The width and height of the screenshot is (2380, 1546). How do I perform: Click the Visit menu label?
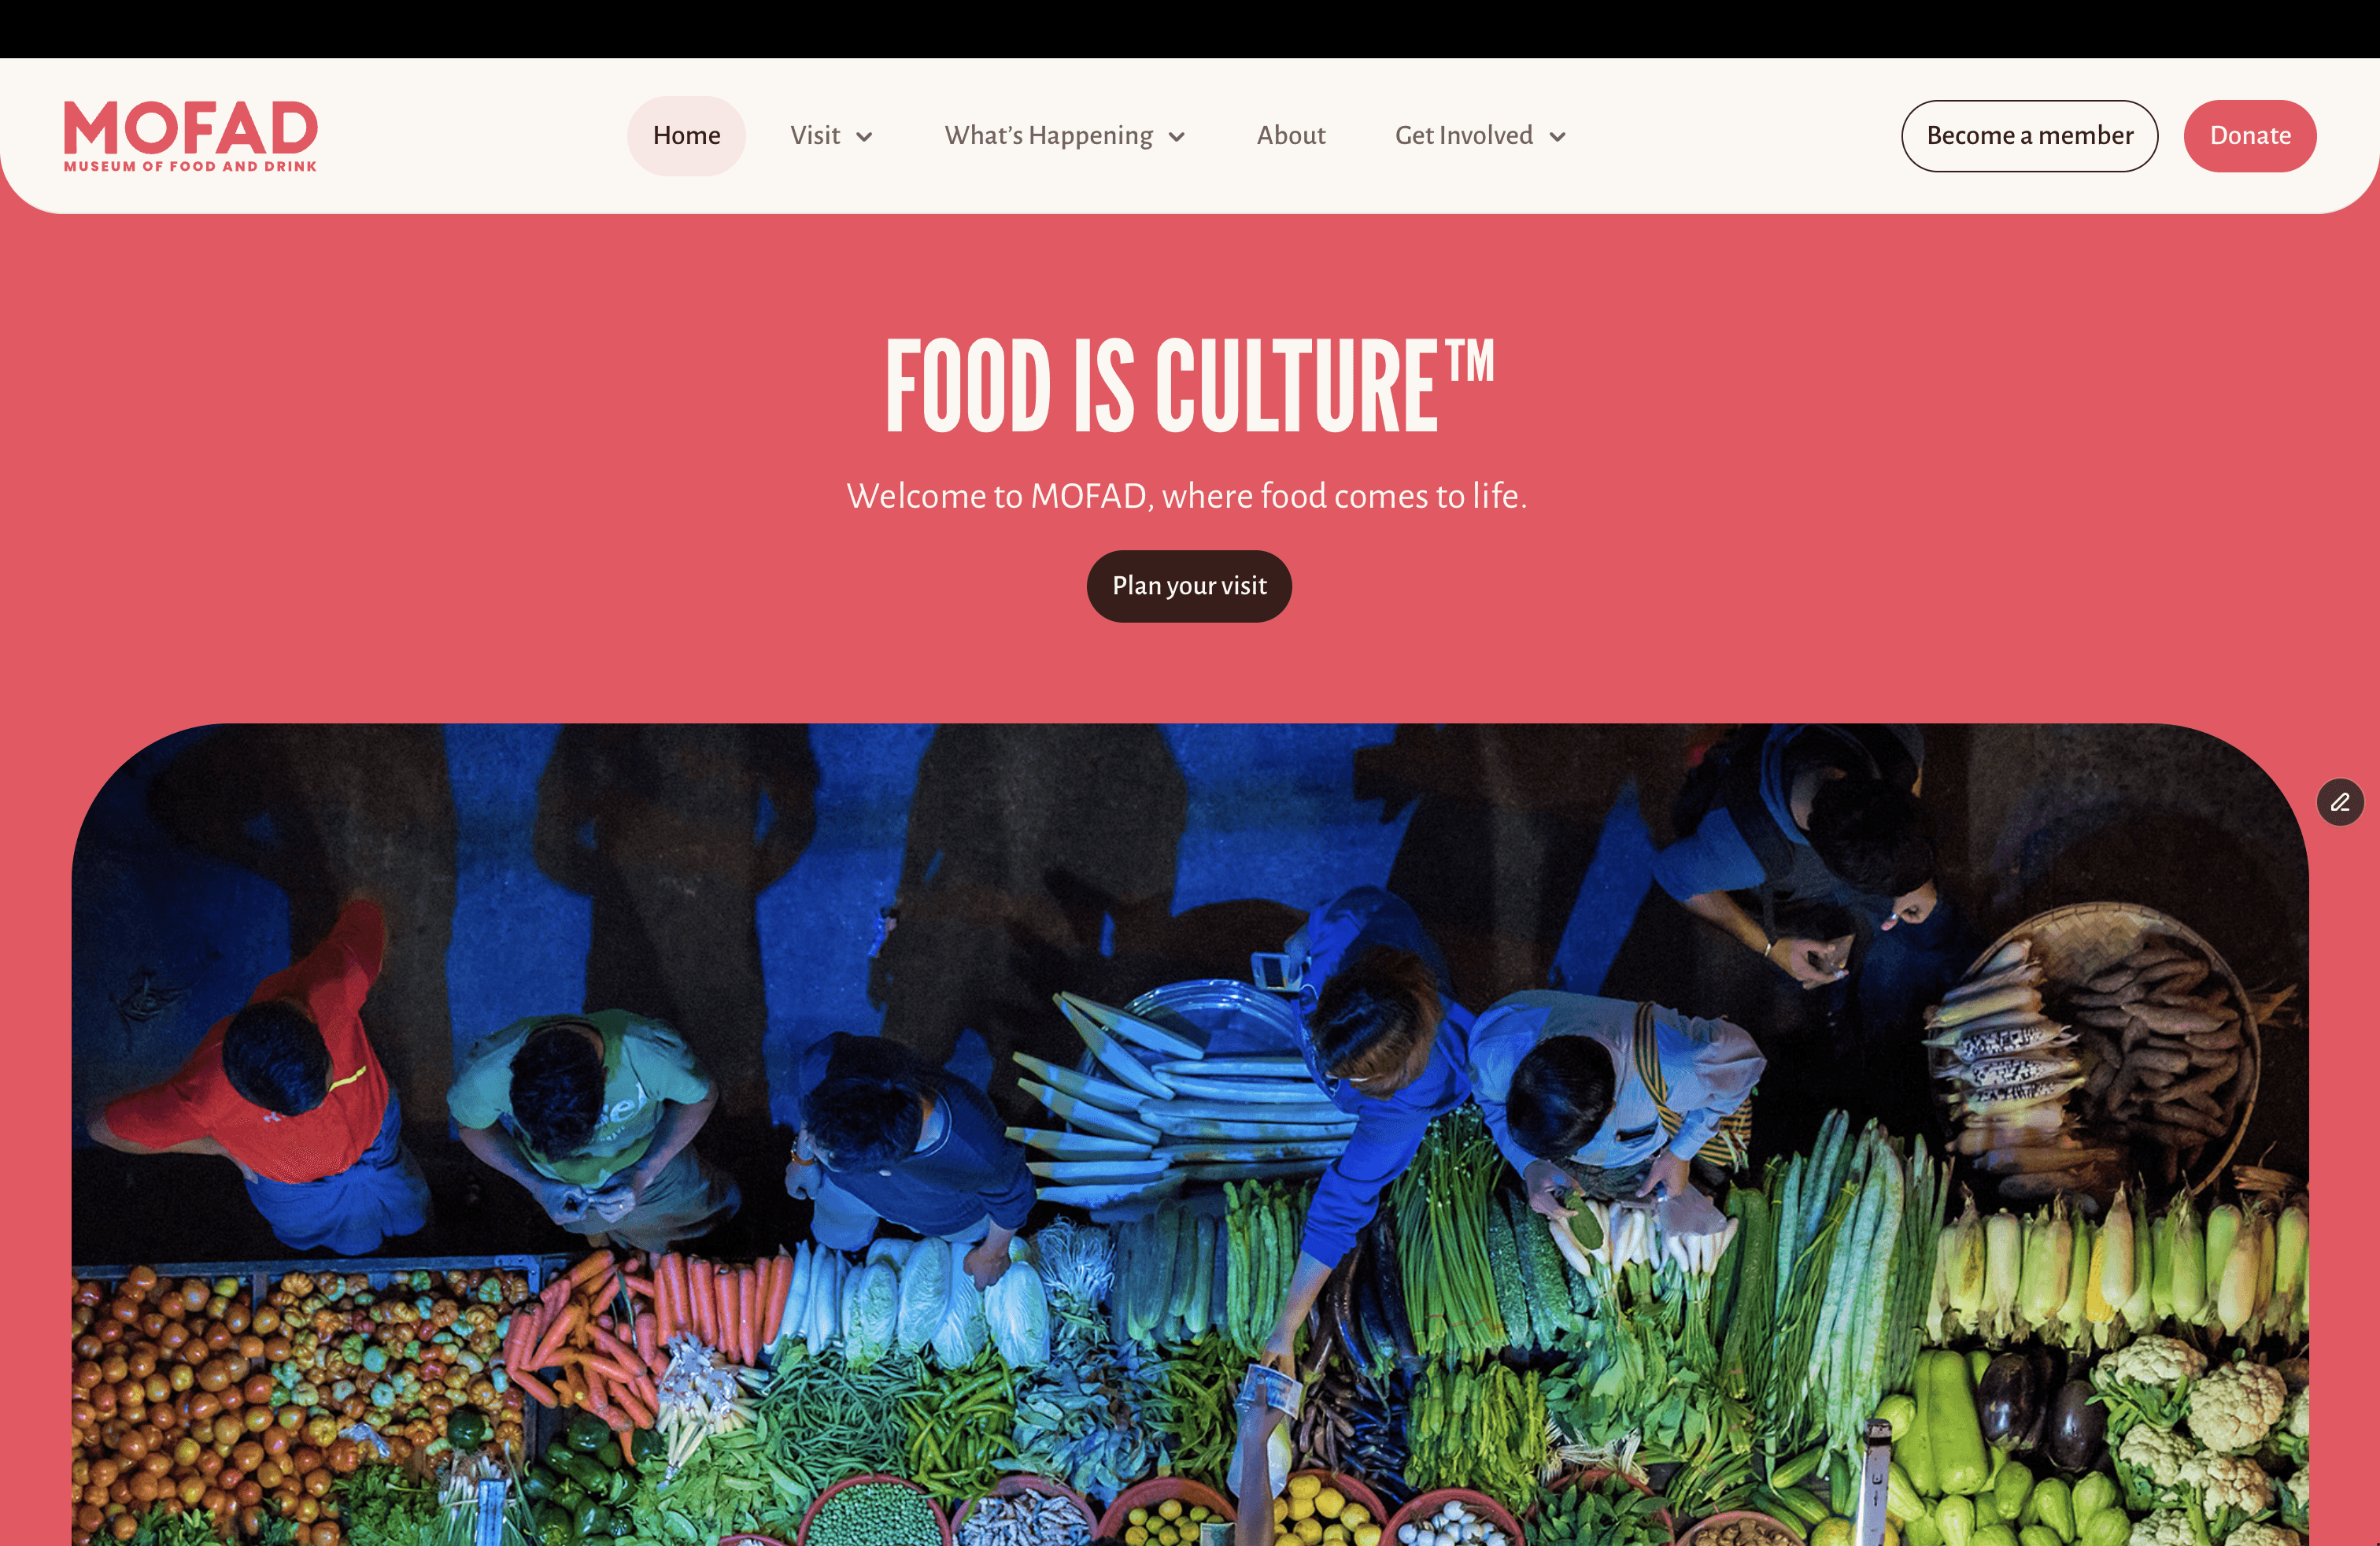pos(815,136)
